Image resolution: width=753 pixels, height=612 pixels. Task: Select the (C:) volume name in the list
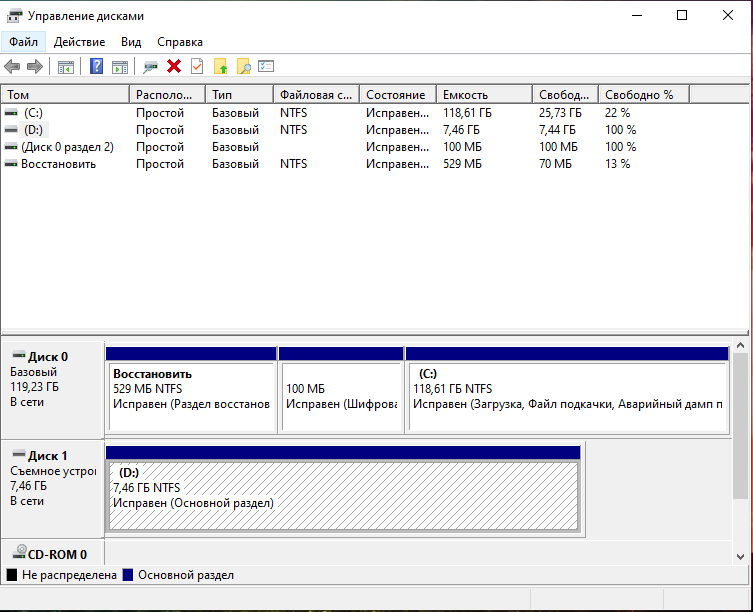33,113
